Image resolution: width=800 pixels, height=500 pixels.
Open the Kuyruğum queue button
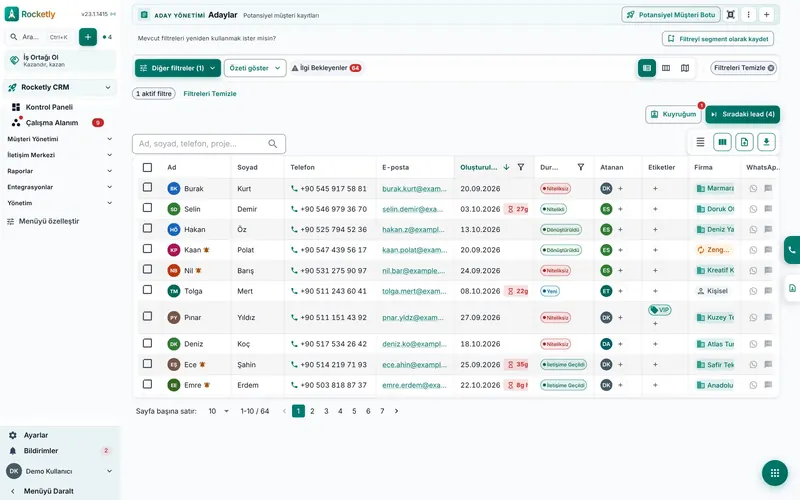(x=673, y=114)
